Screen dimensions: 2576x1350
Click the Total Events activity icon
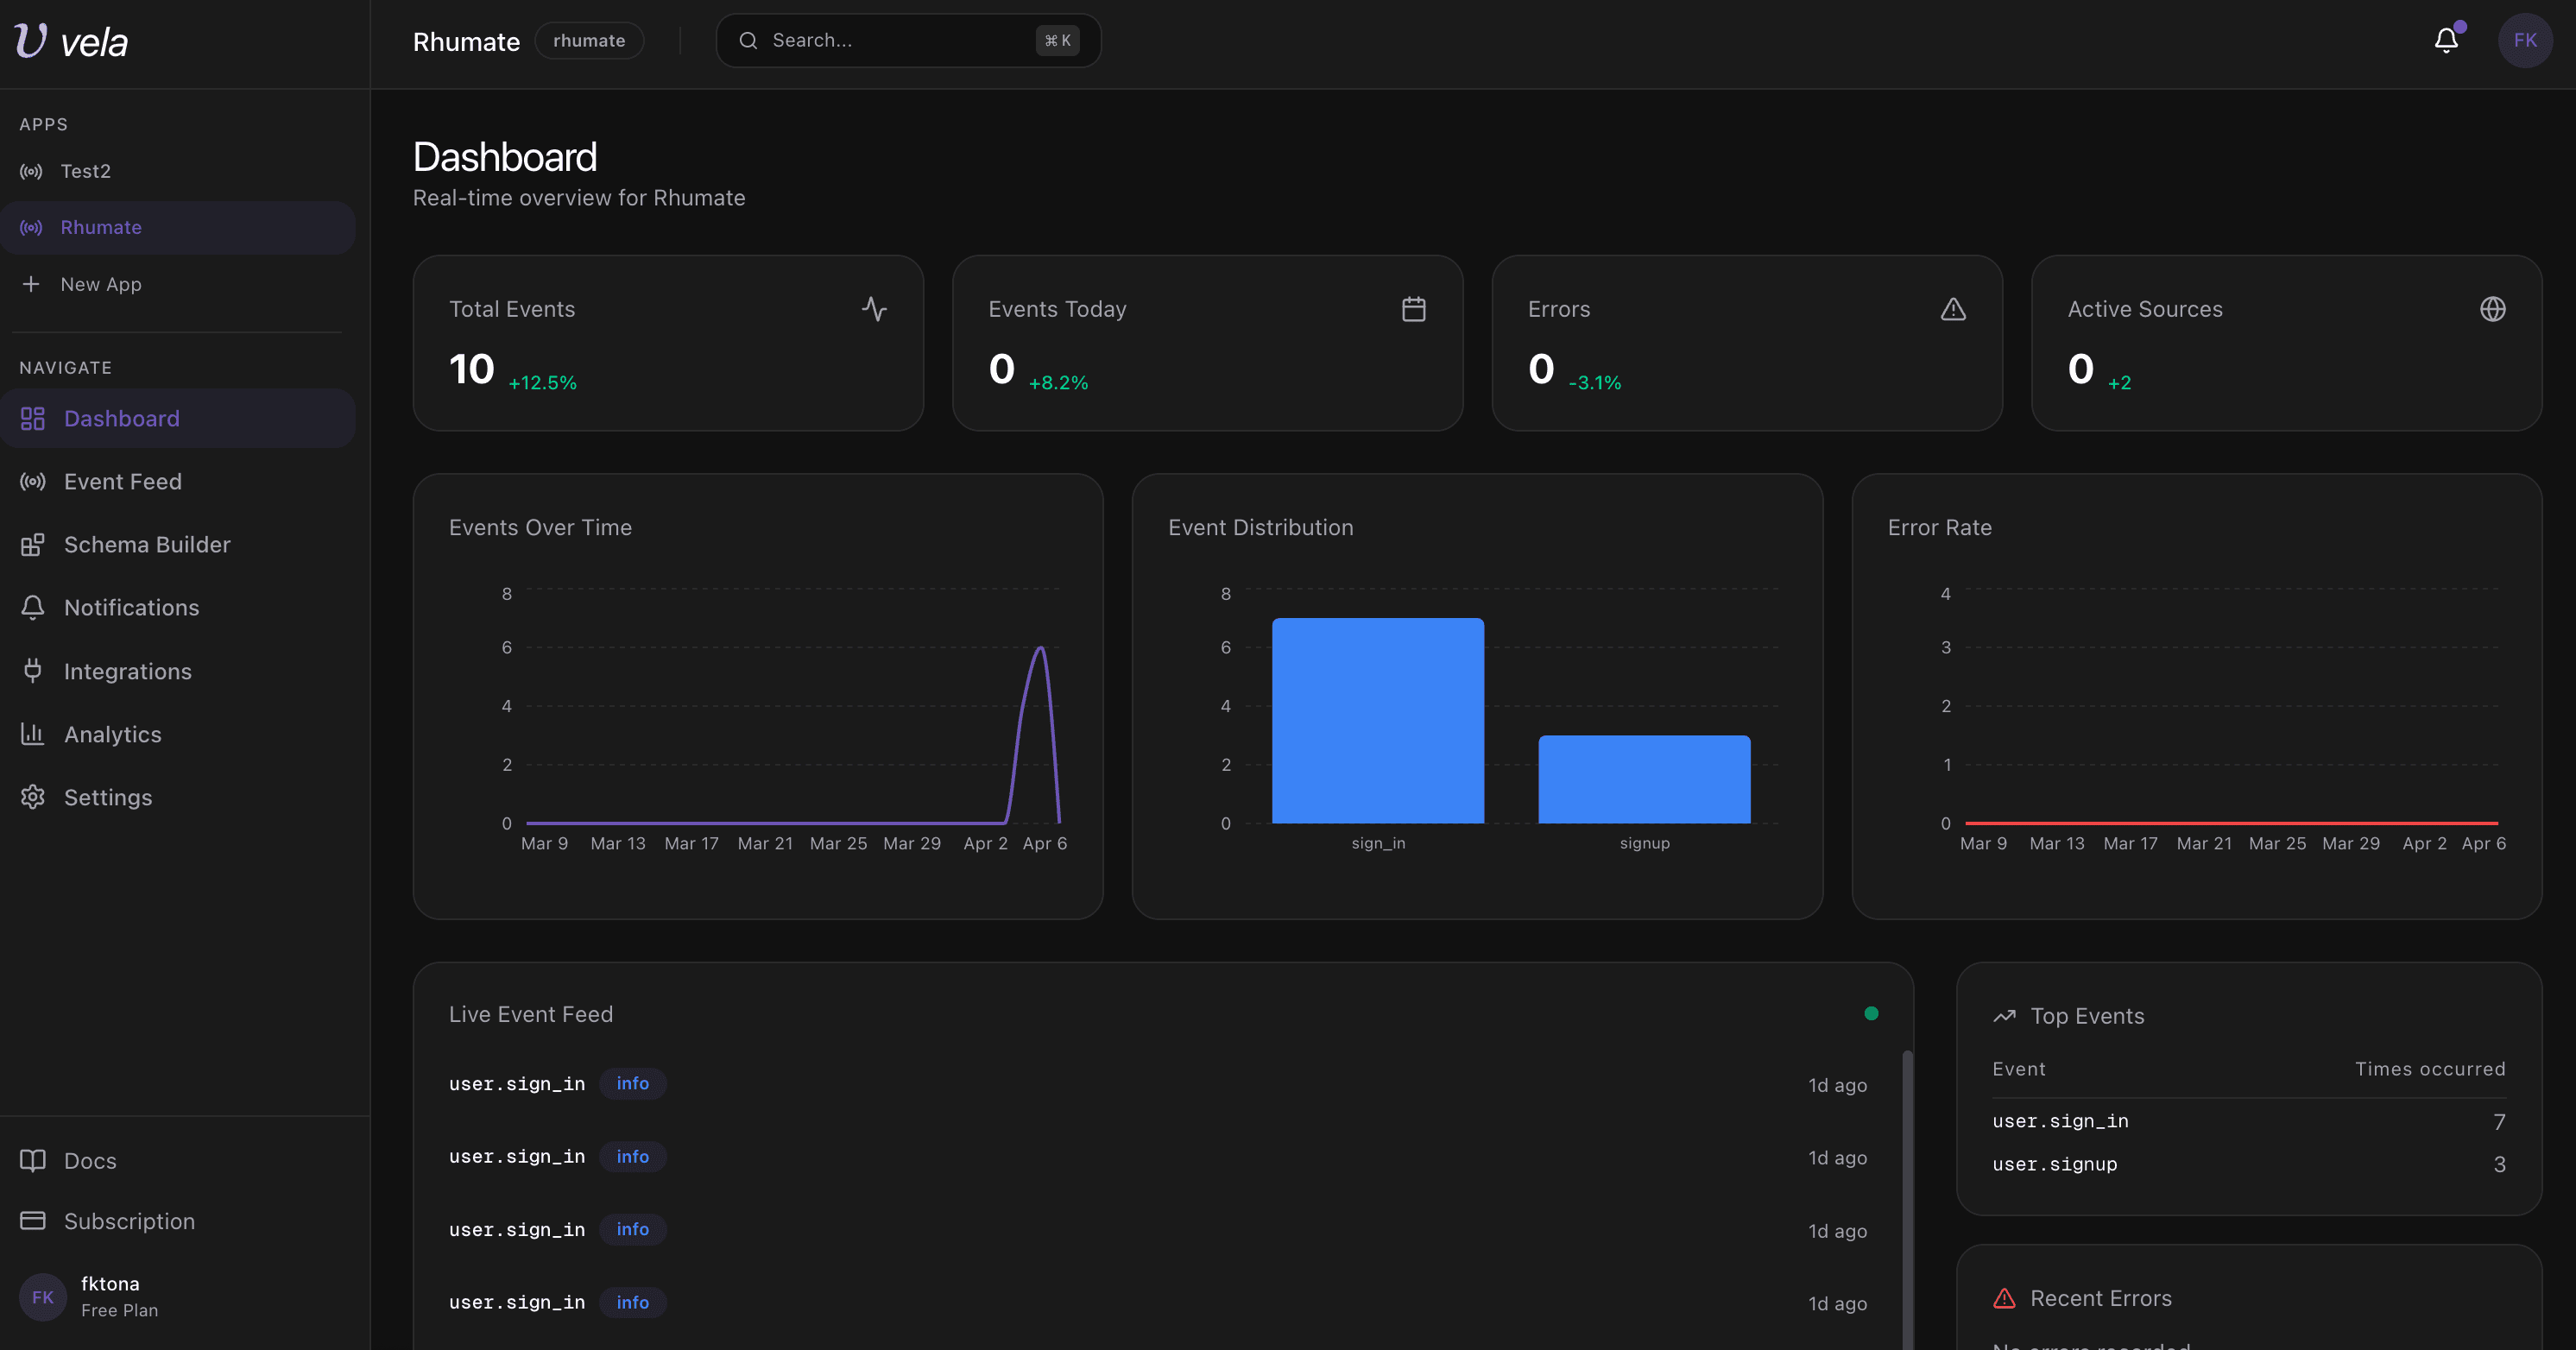tap(874, 309)
